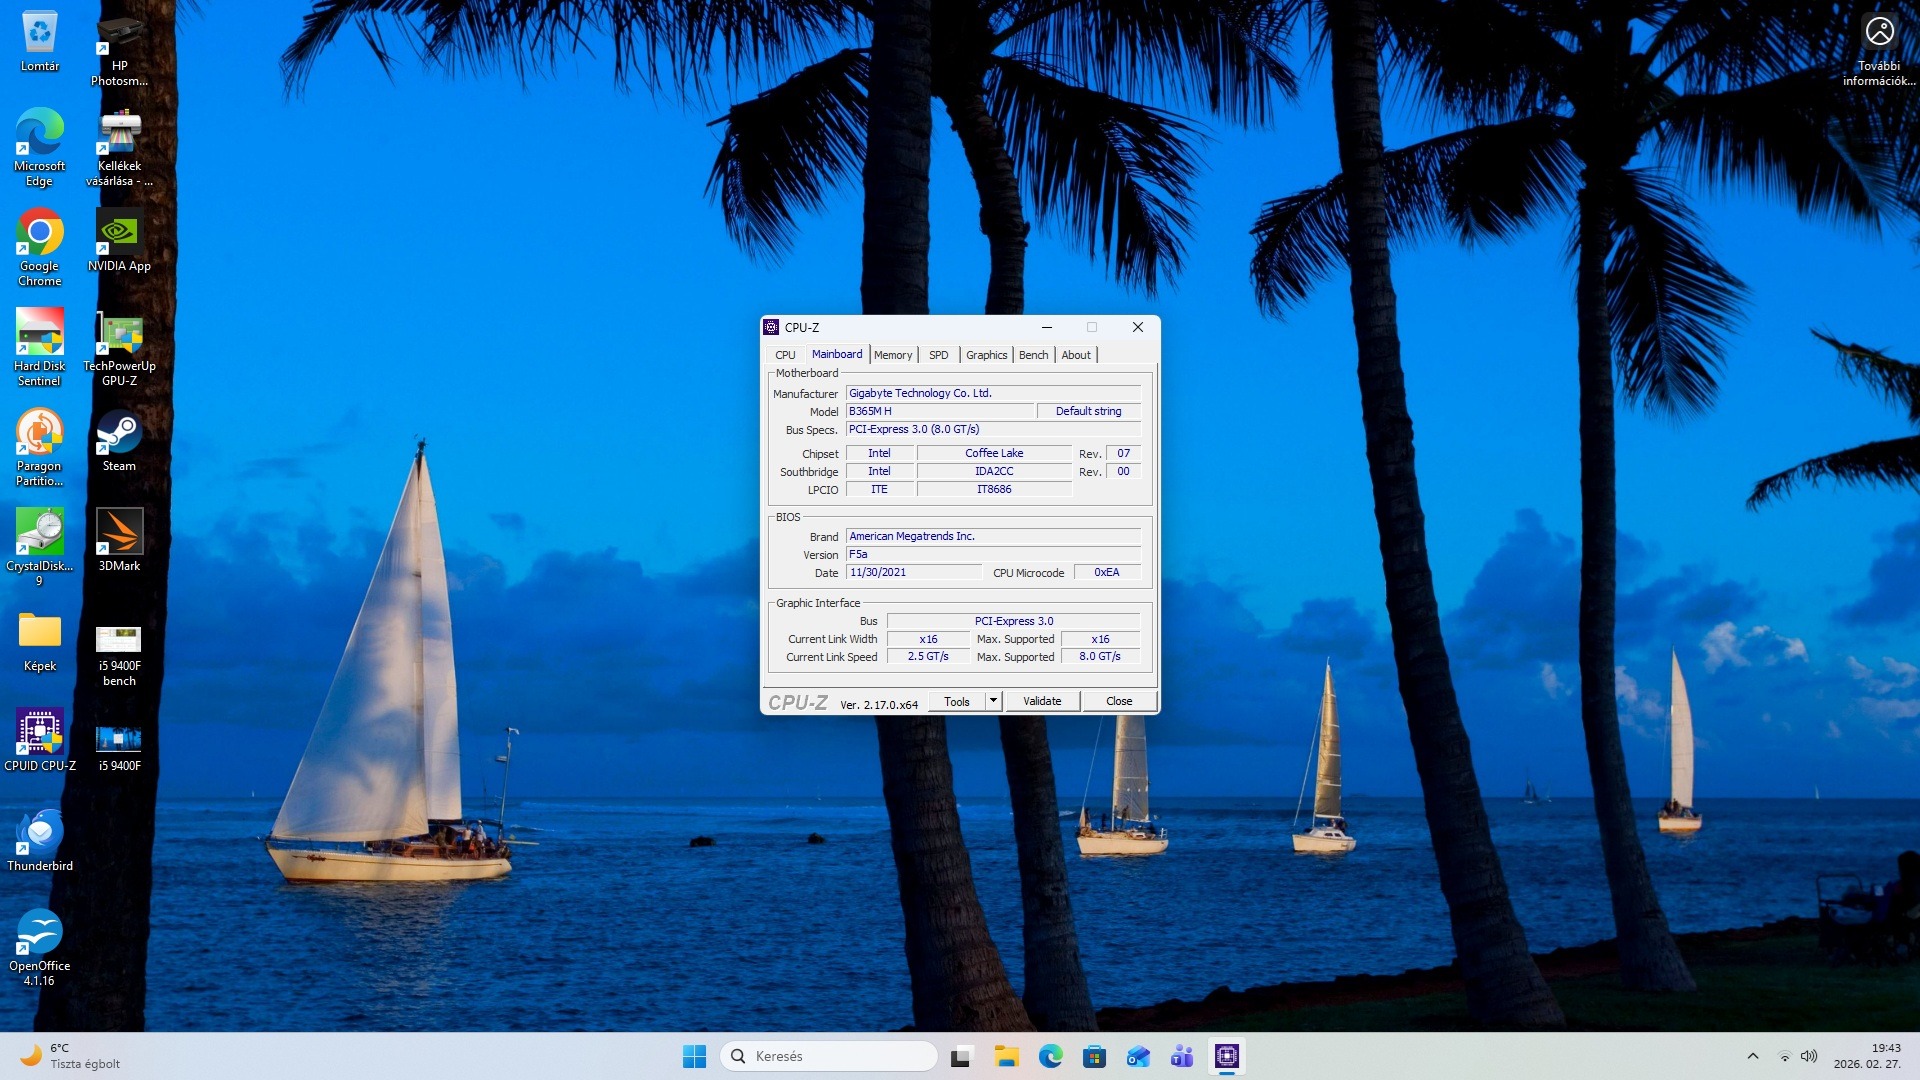
Task: Open TechPowerUp GPU-Z desktop shortcut
Action: 119,336
